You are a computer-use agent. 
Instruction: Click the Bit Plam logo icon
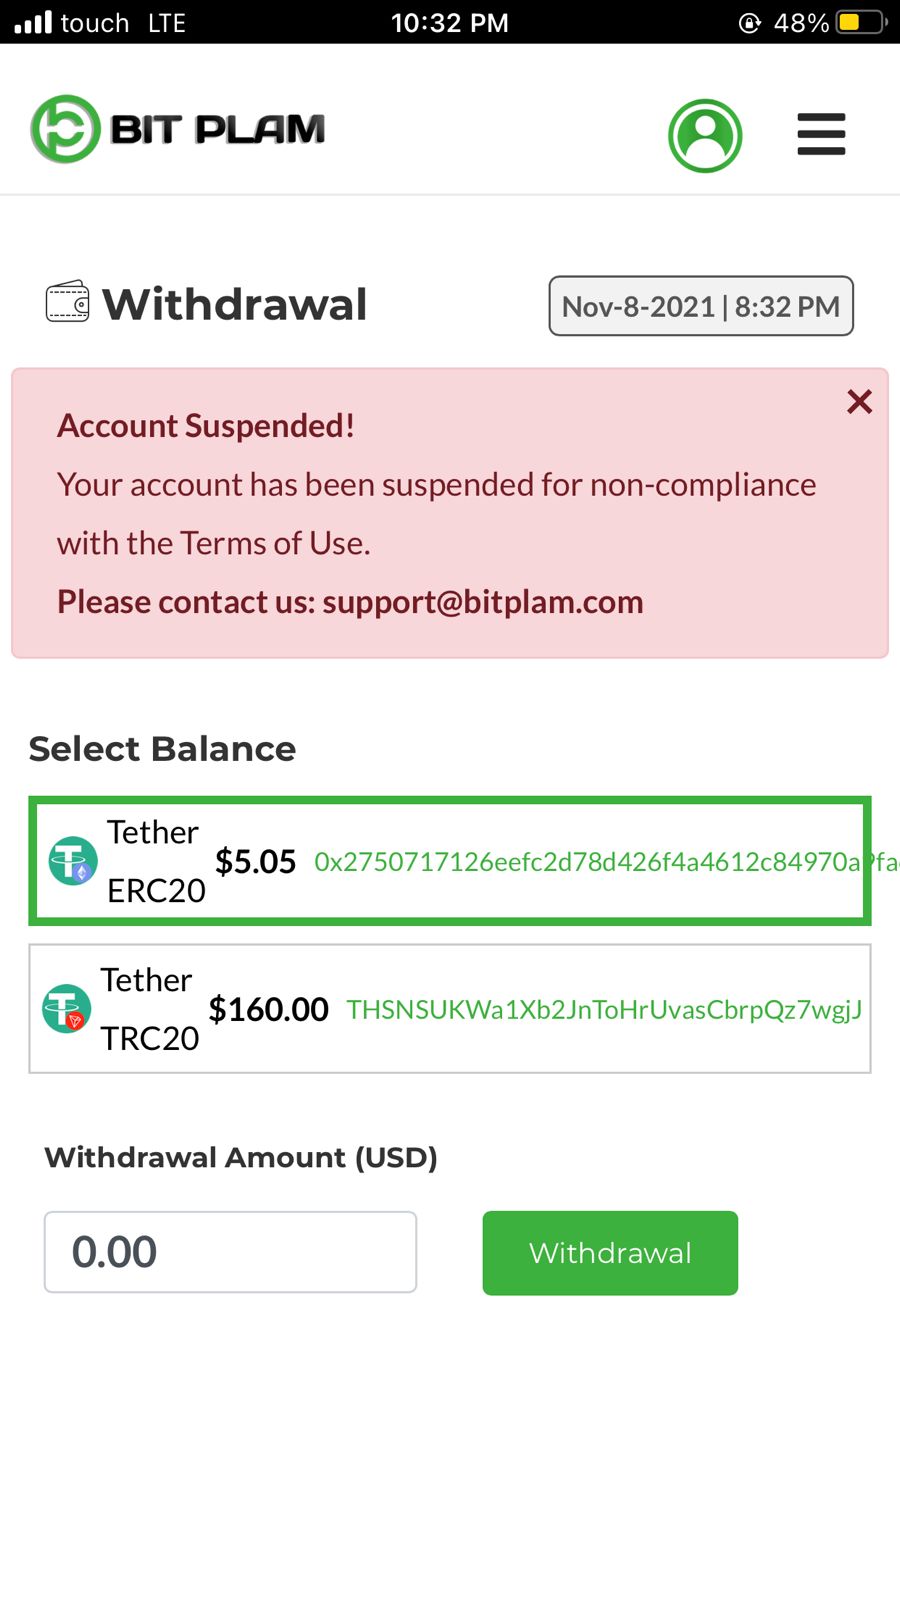pos(66,129)
